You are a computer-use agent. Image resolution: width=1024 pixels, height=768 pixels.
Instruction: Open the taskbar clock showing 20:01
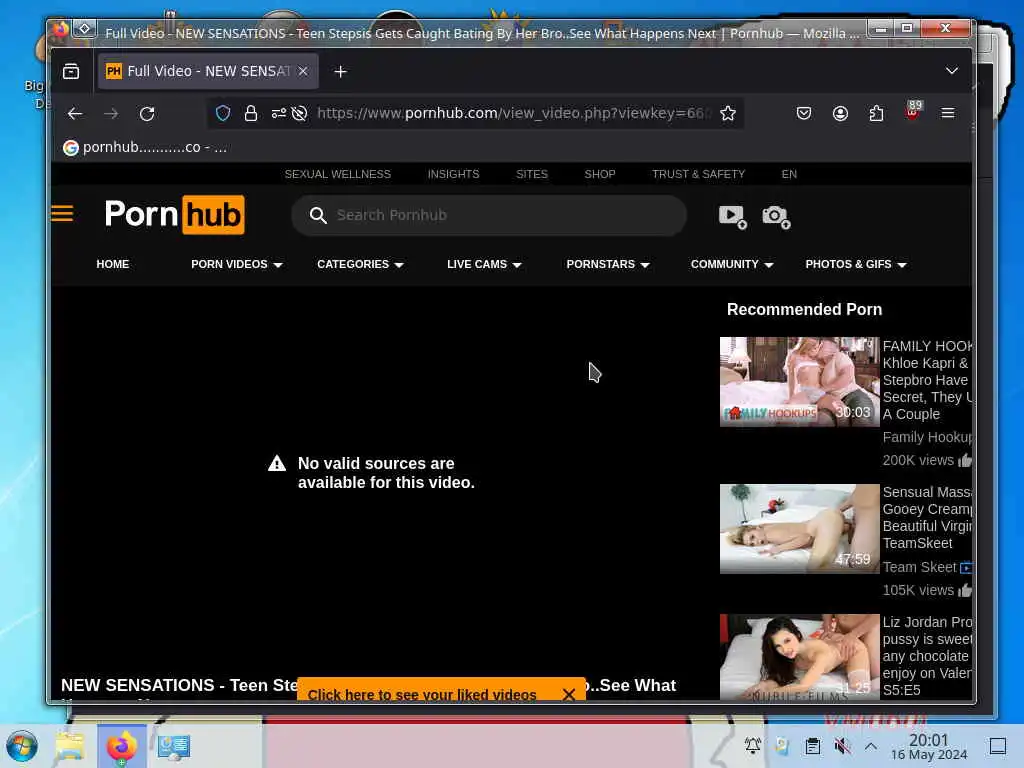point(929,746)
